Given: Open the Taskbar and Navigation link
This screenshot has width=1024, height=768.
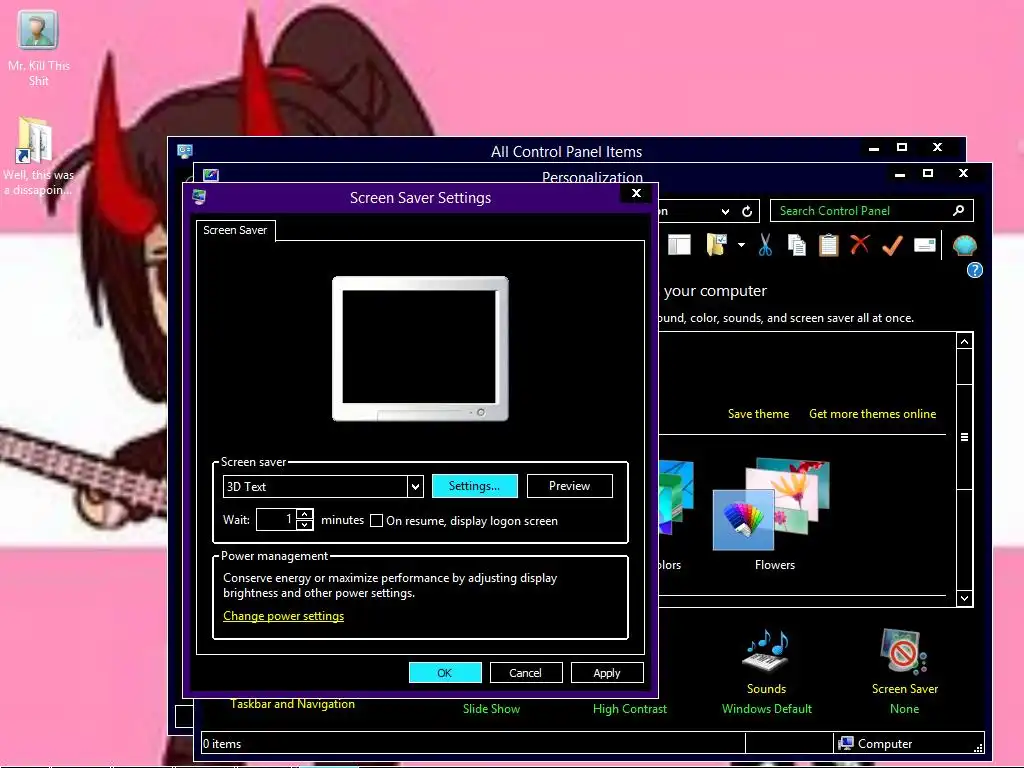Looking at the screenshot, I should point(293,704).
